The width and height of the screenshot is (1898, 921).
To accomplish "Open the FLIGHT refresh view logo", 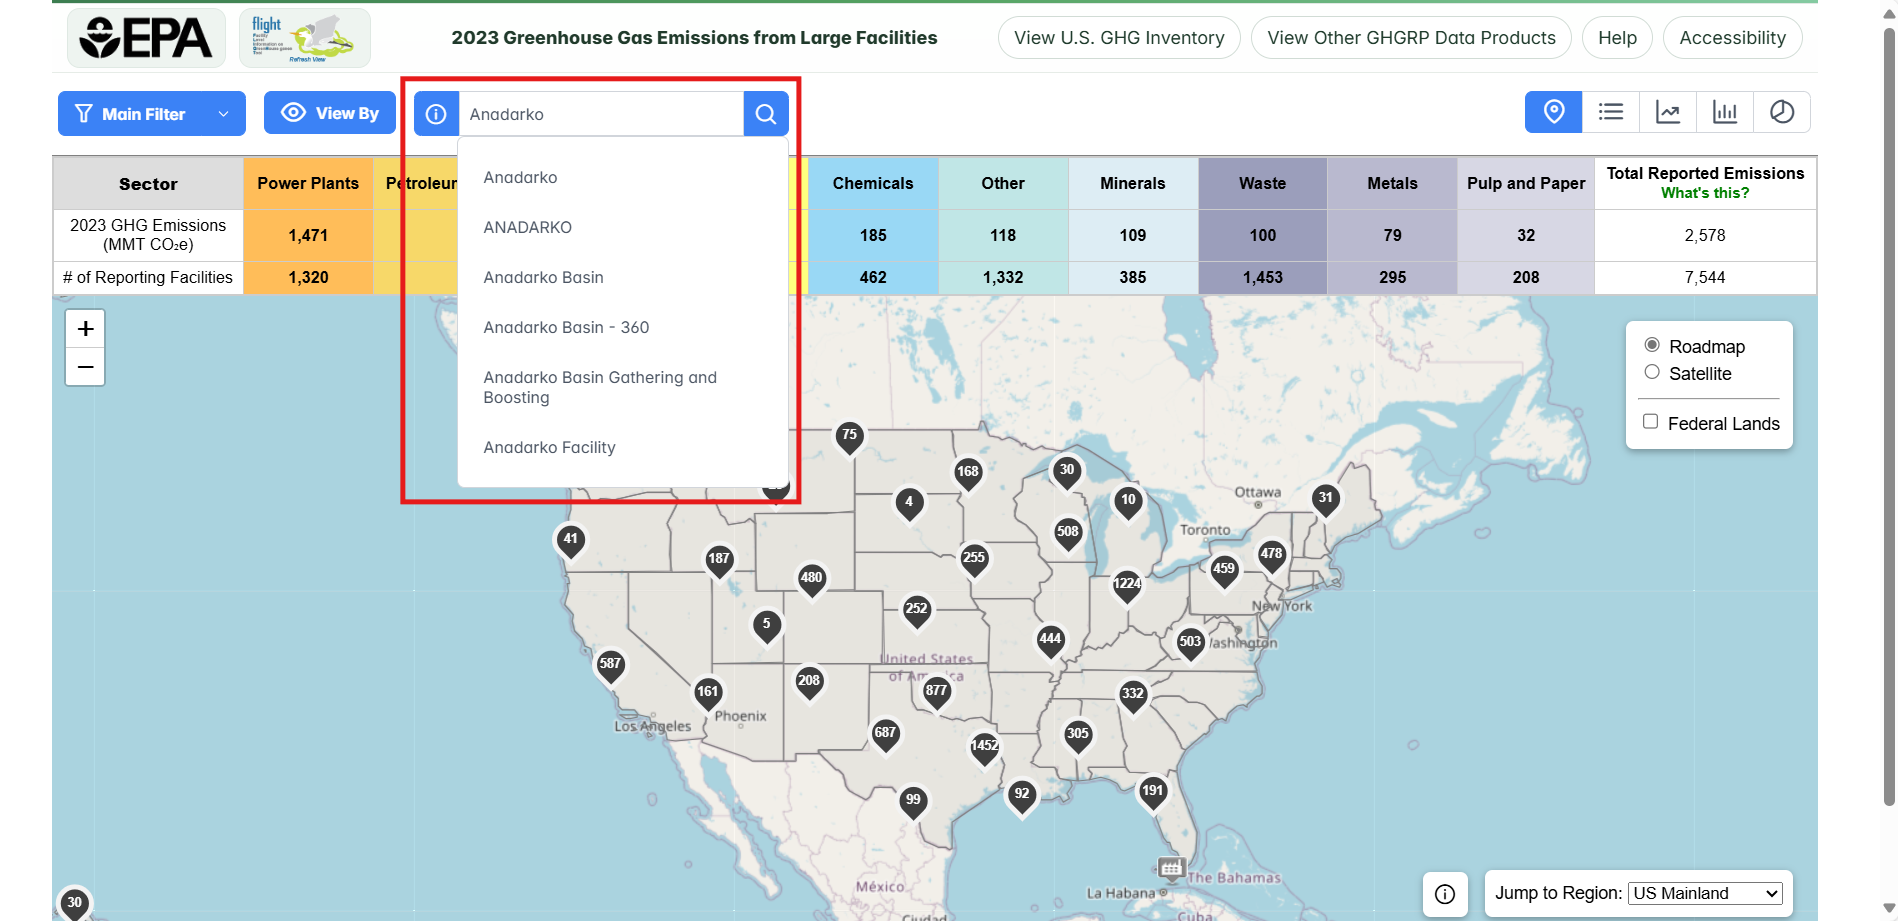I will [304, 37].
